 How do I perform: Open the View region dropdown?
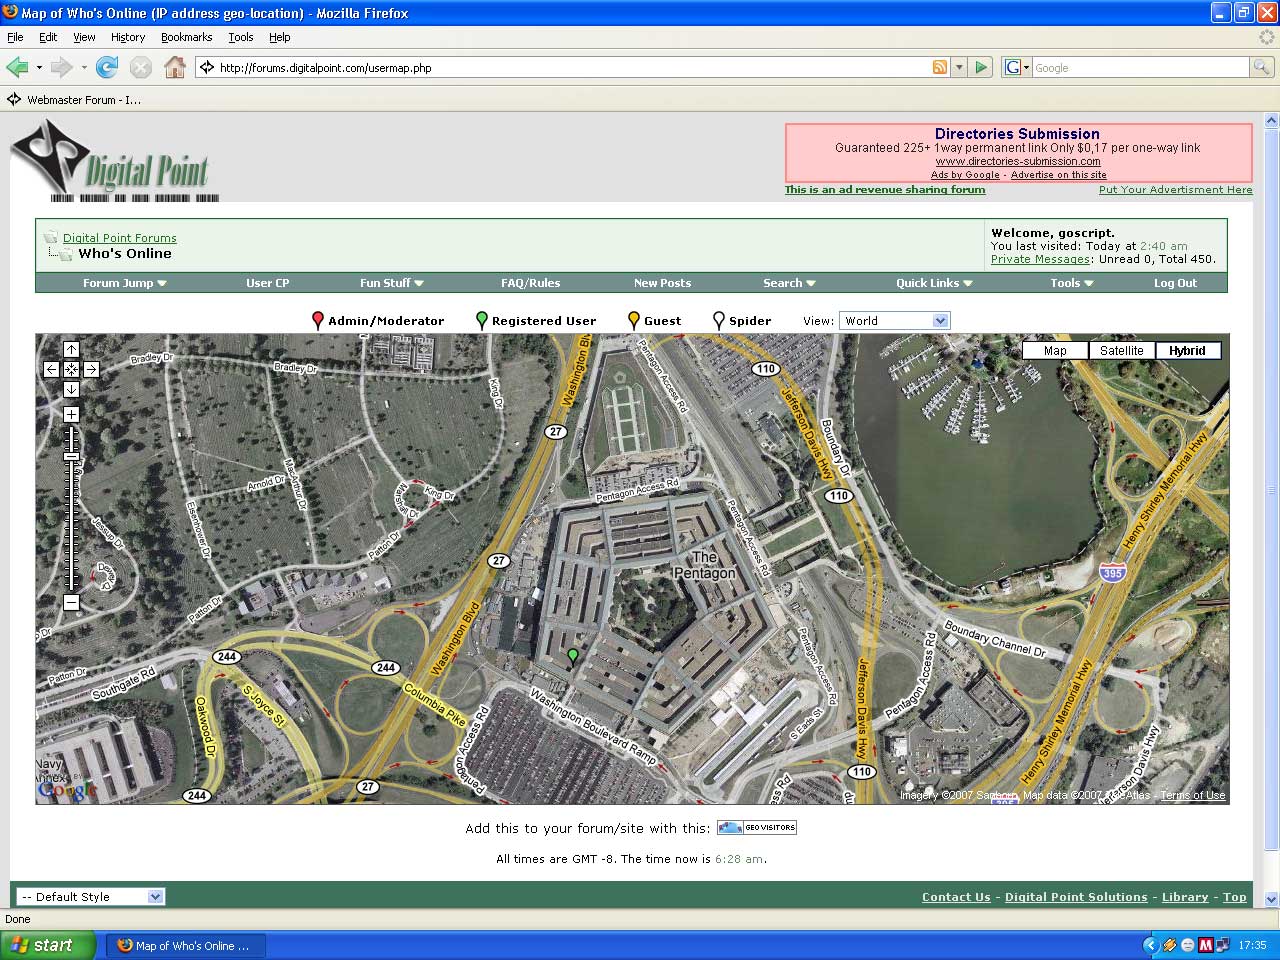pyautogui.click(x=894, y=321)
